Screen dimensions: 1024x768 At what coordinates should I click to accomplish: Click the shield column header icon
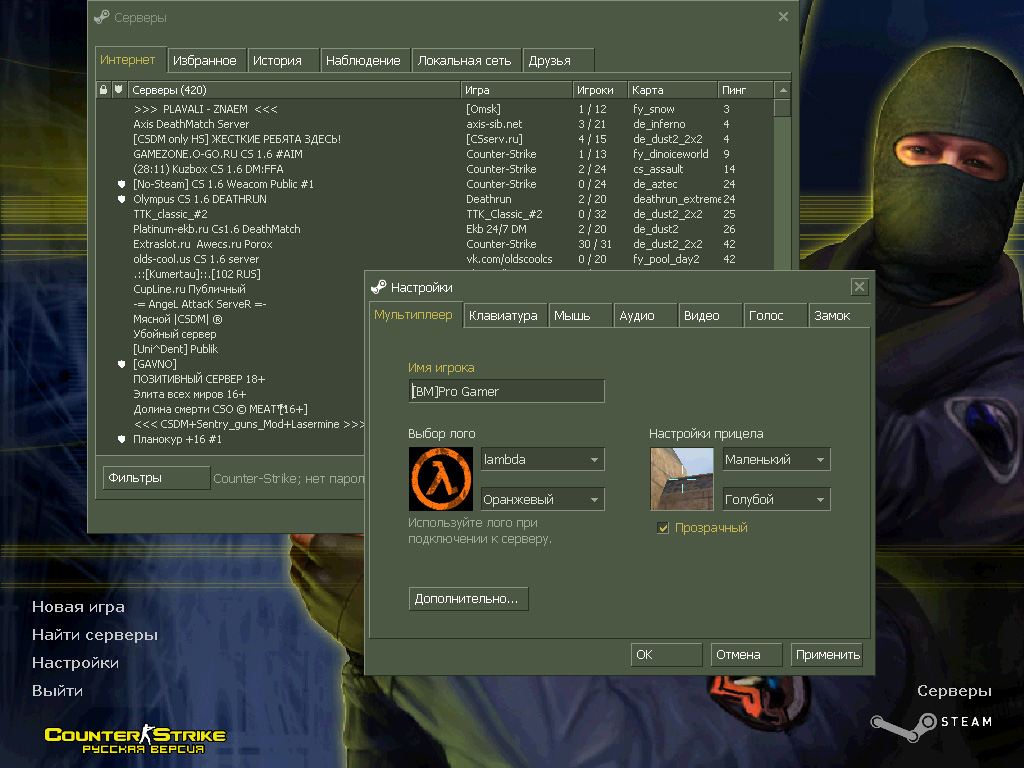[x=118, y=89]
